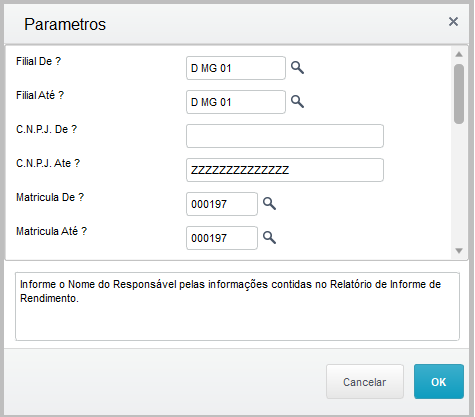
Task: Close the Parametros dialog with X
Action: (453, 22)
